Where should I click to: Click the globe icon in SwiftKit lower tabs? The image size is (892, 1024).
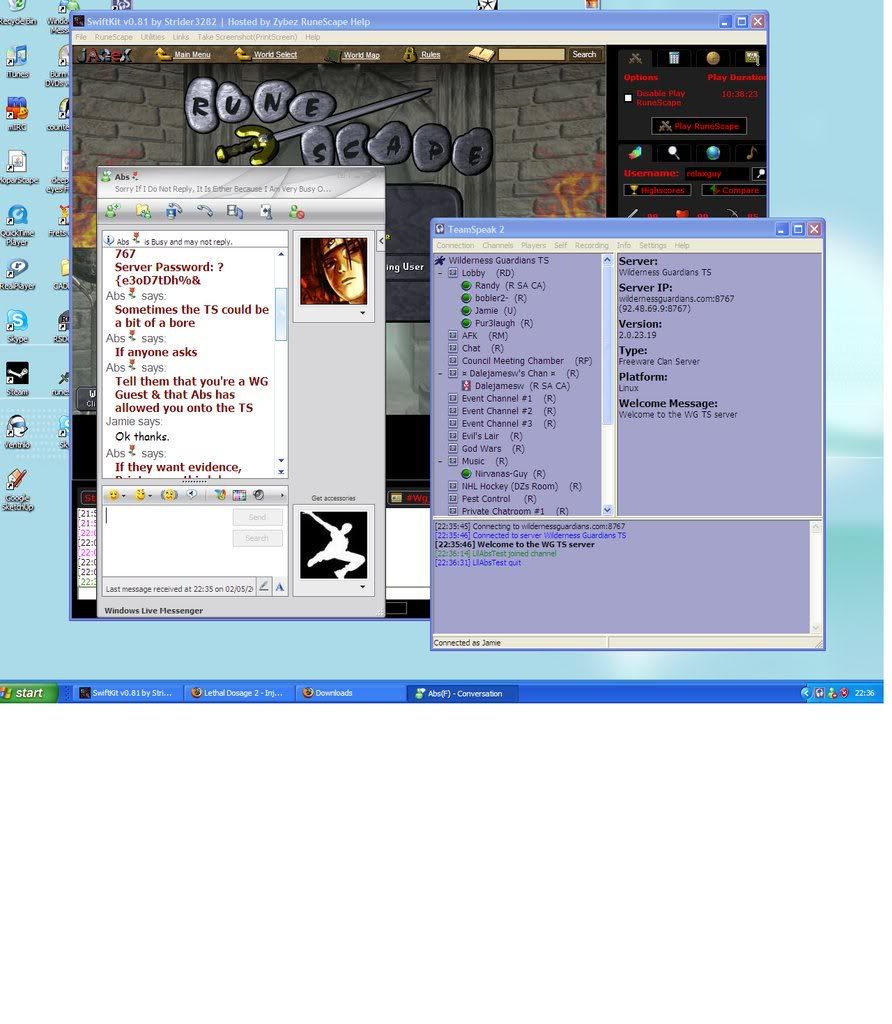click(713, 153)
